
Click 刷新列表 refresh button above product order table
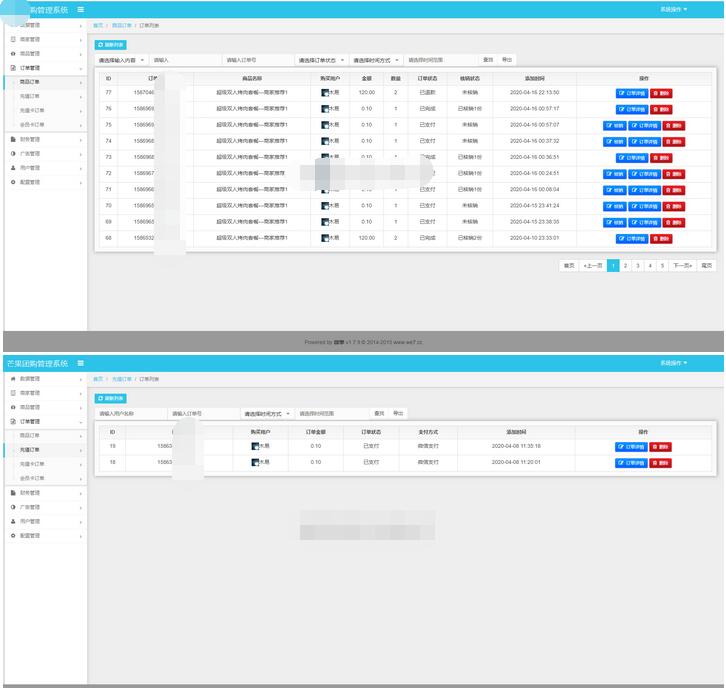(x=111, y=45)
